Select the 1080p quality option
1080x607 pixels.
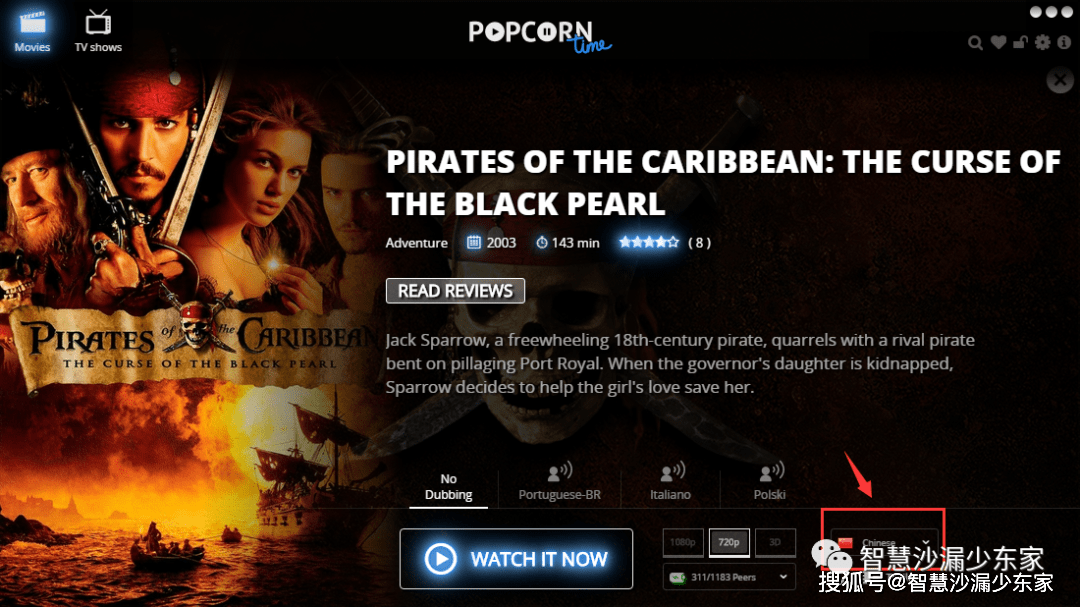[x=683, y=542]
